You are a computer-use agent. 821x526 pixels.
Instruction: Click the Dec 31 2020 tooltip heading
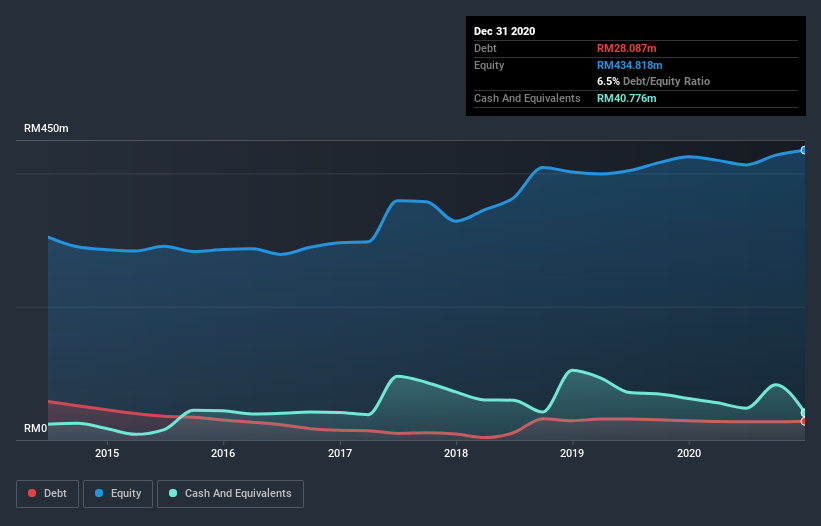pos(504,31)
